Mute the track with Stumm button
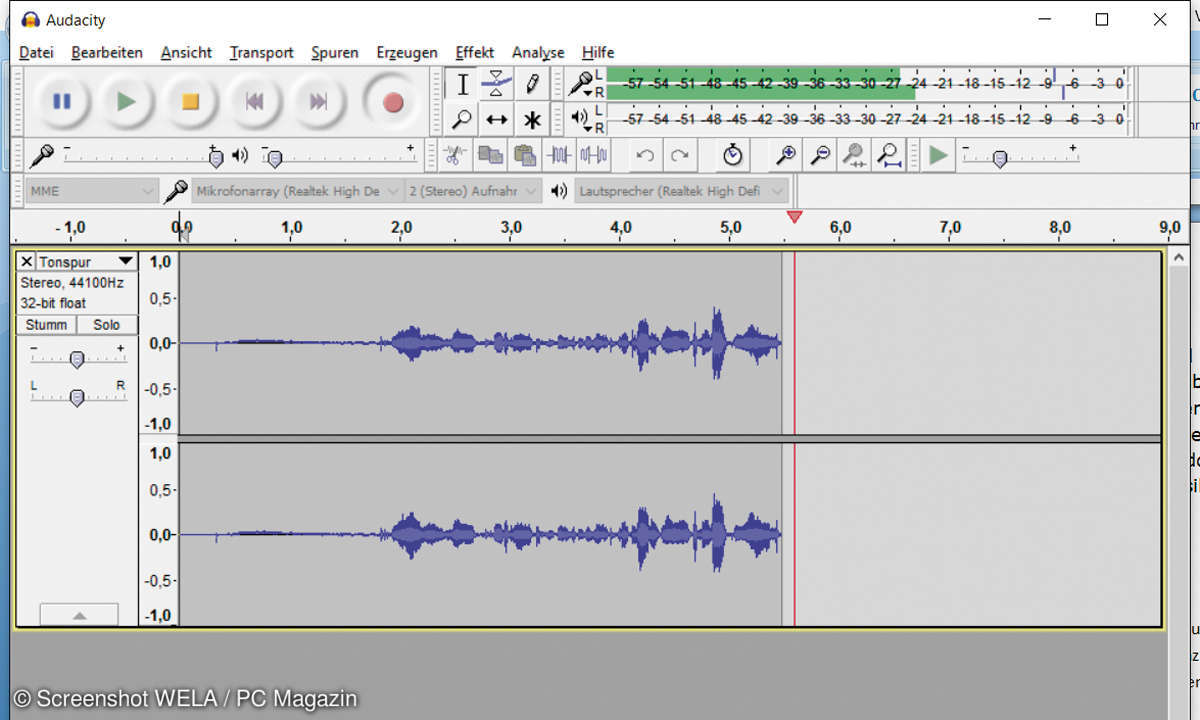The height and width of the screenshot is (720, 1200). tap(46, 325)
